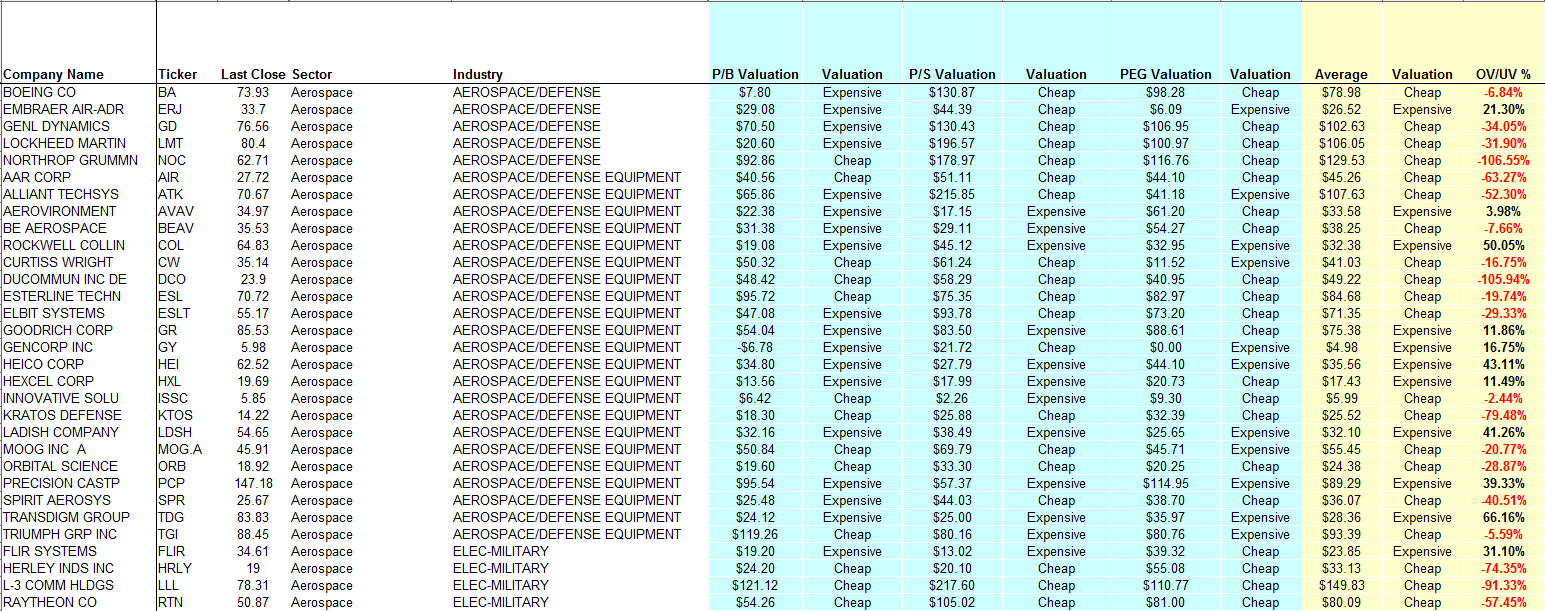Click OV/UV value 50.05%

tap(1503, 245)
